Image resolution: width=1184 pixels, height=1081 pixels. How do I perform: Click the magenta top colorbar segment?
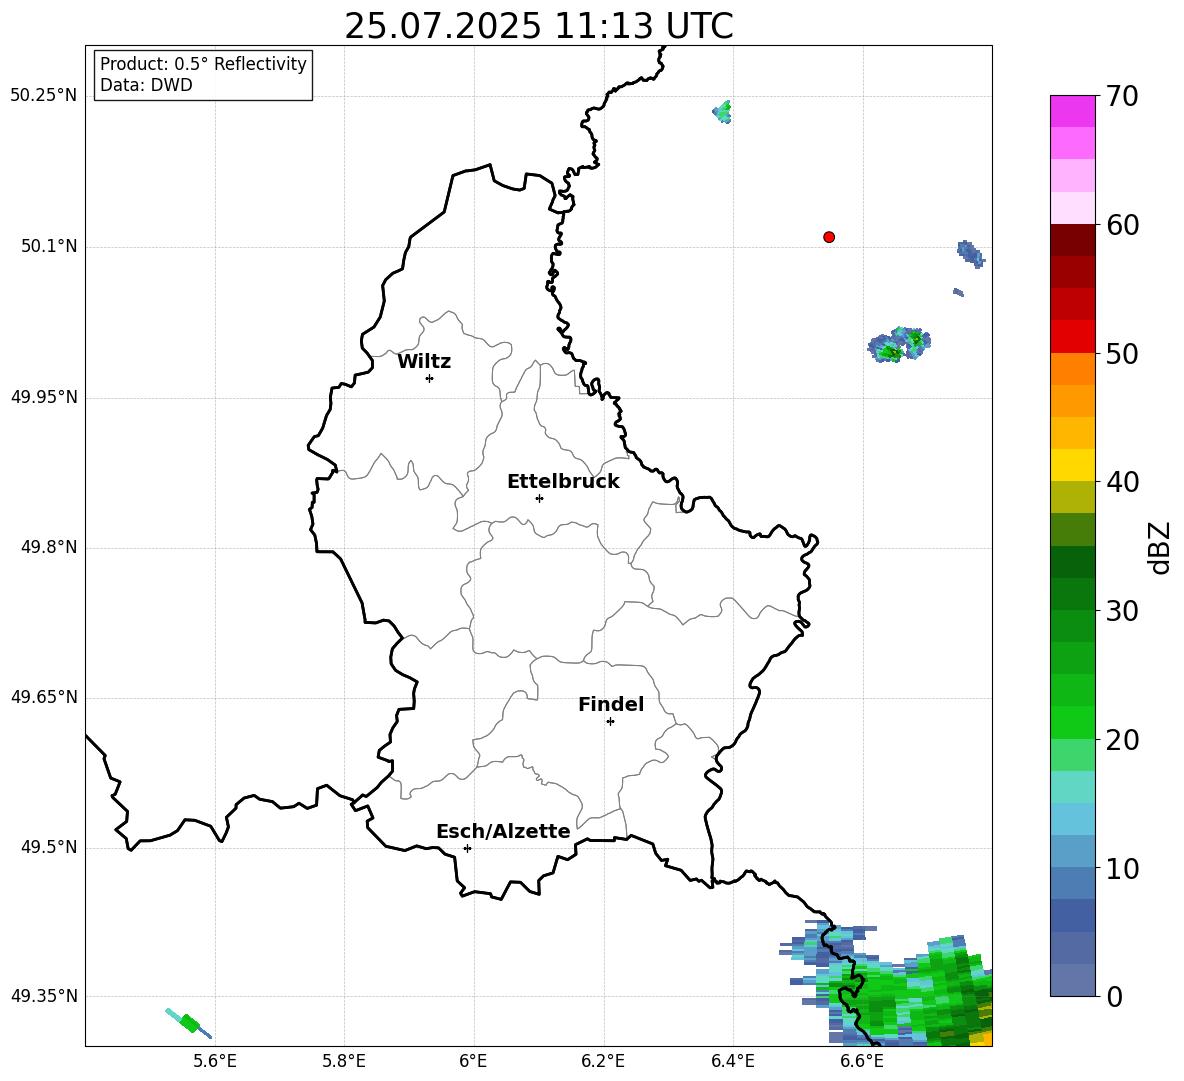point(1072,111)
